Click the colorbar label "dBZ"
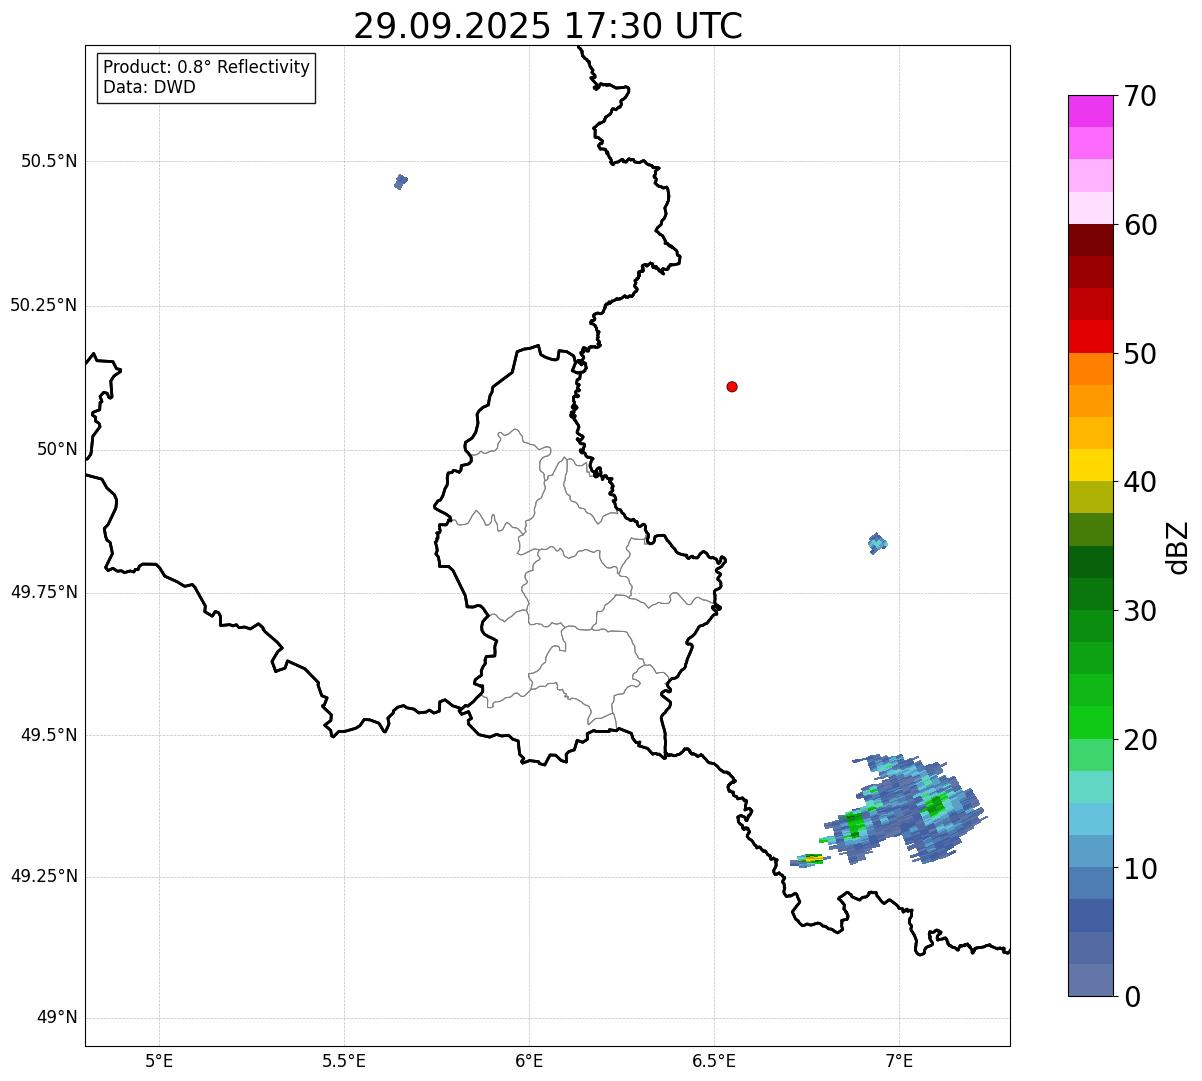Image resolution: width=1202 pixels, height=1081 pixels. 1178,546
